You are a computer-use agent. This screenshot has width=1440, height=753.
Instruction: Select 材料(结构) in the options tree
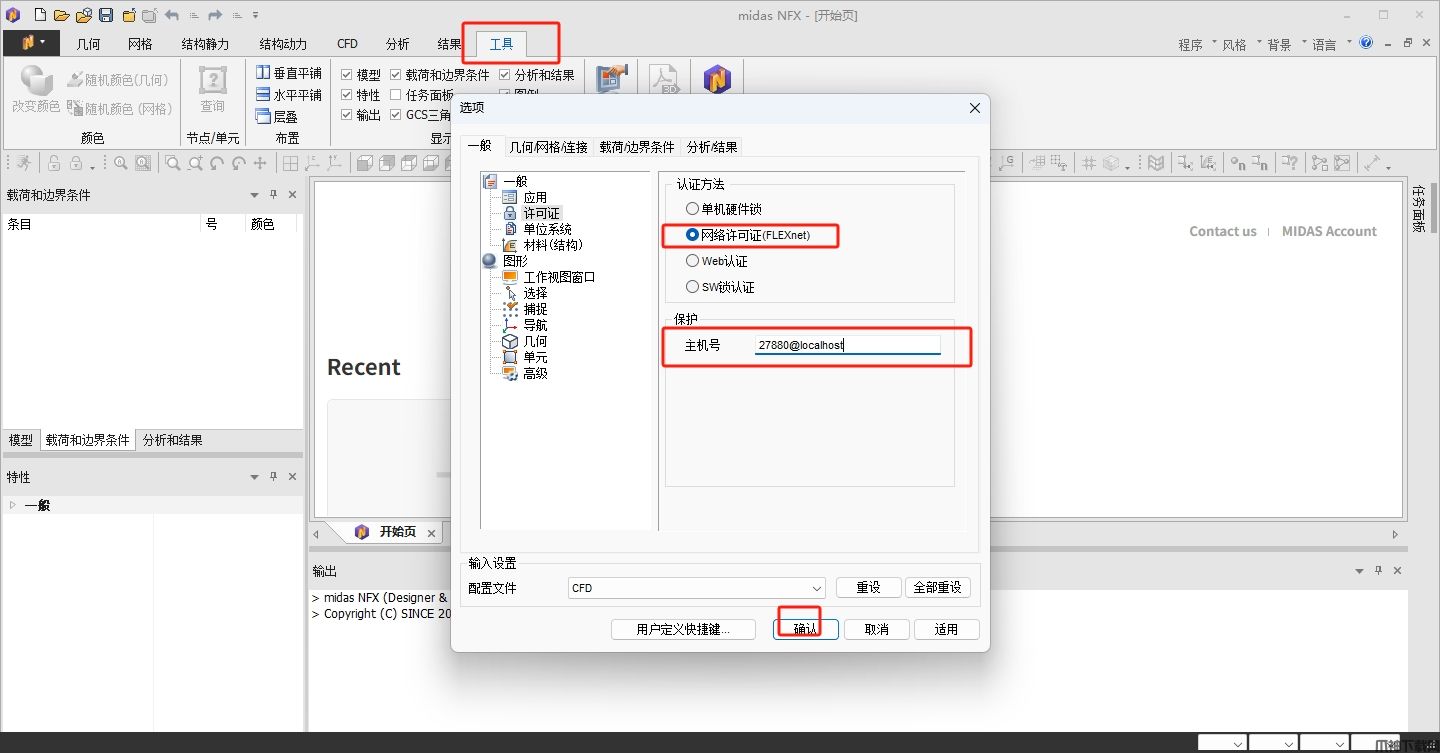(553, 245)
